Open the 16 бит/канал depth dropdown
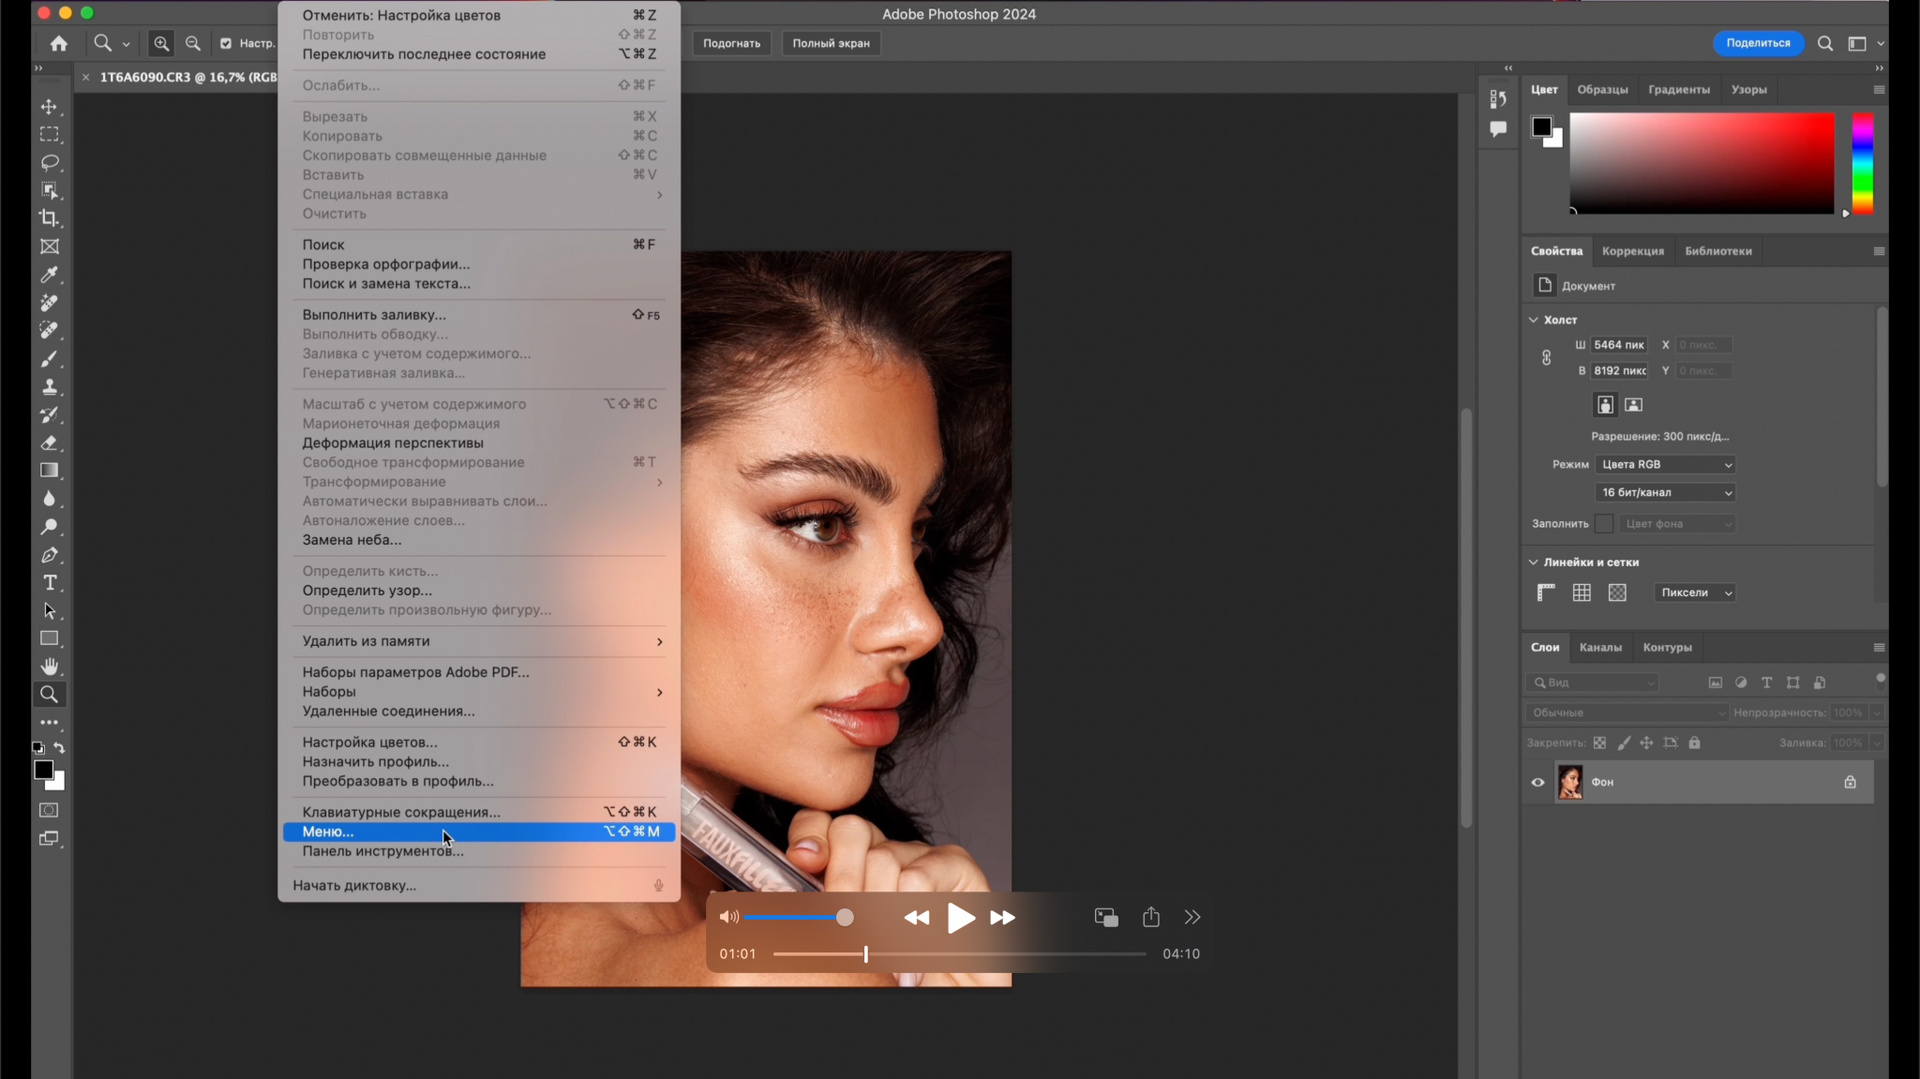 1665,492
